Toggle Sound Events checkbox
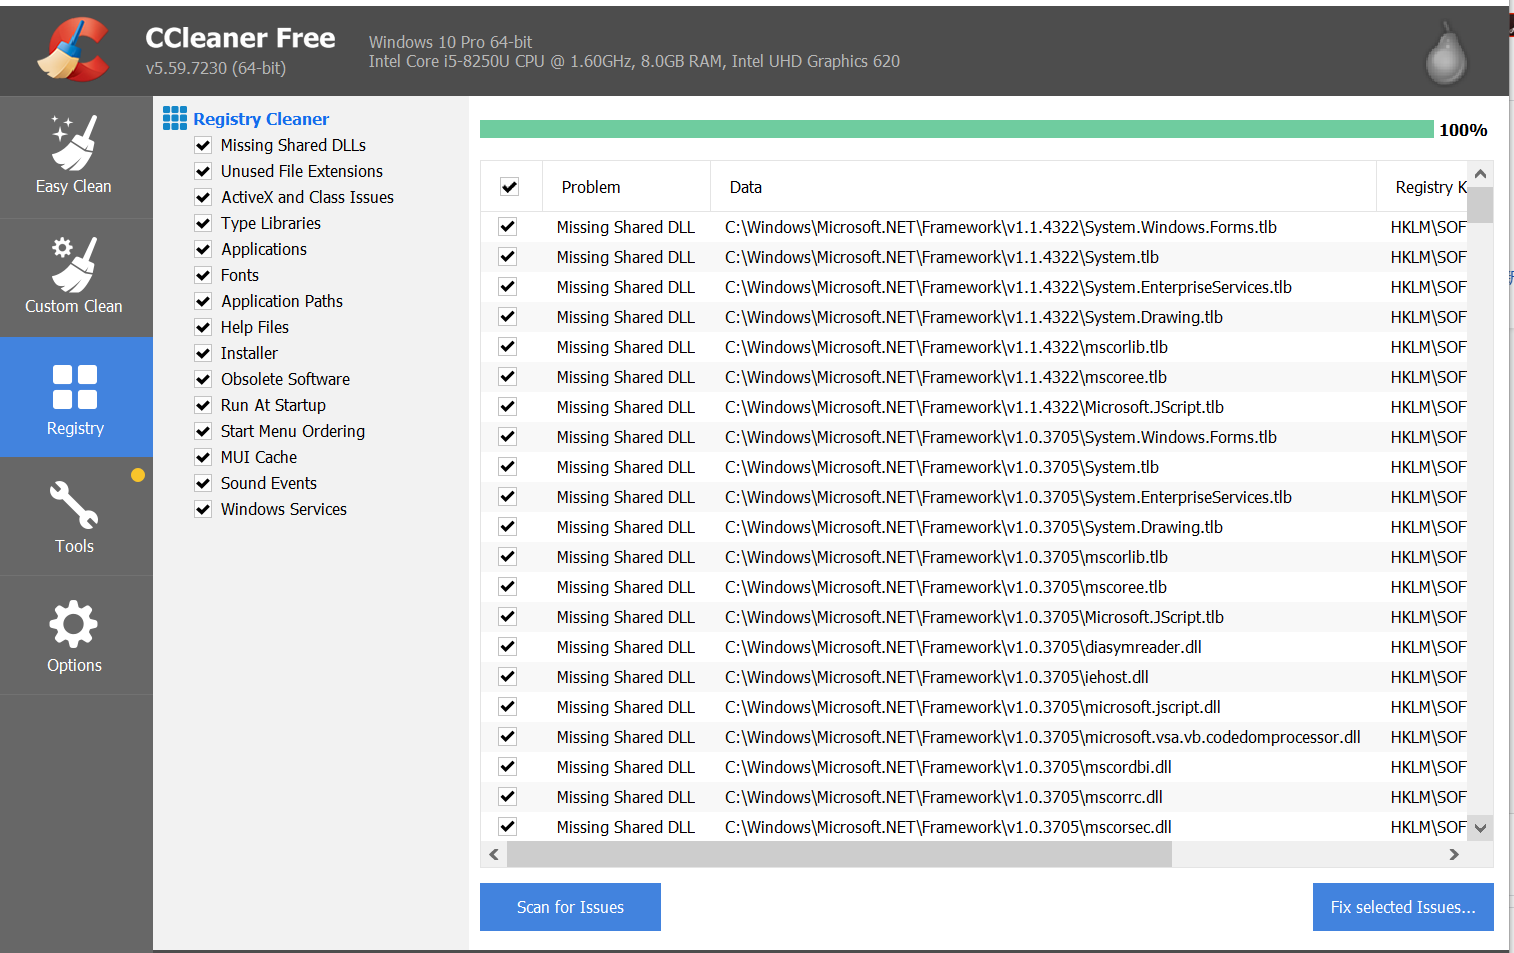 pyautogui.click(x=203, y=483)
